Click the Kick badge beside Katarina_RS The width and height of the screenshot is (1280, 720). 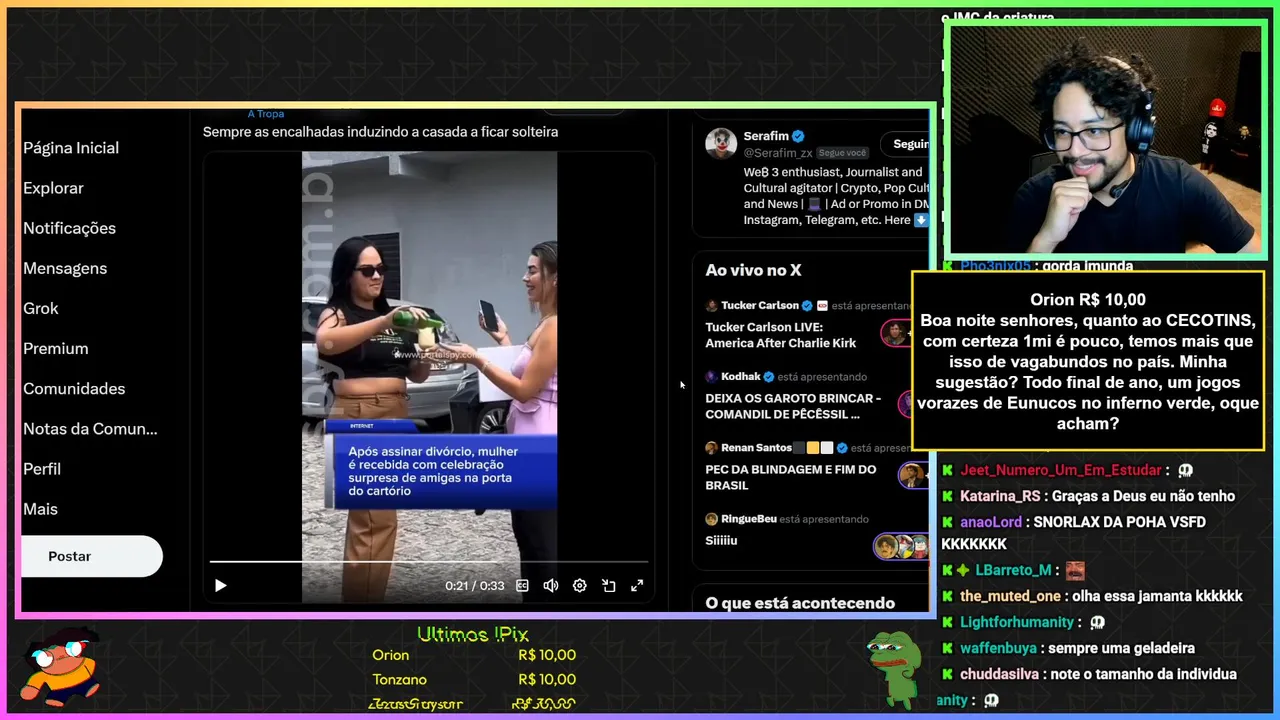(947, 496)
